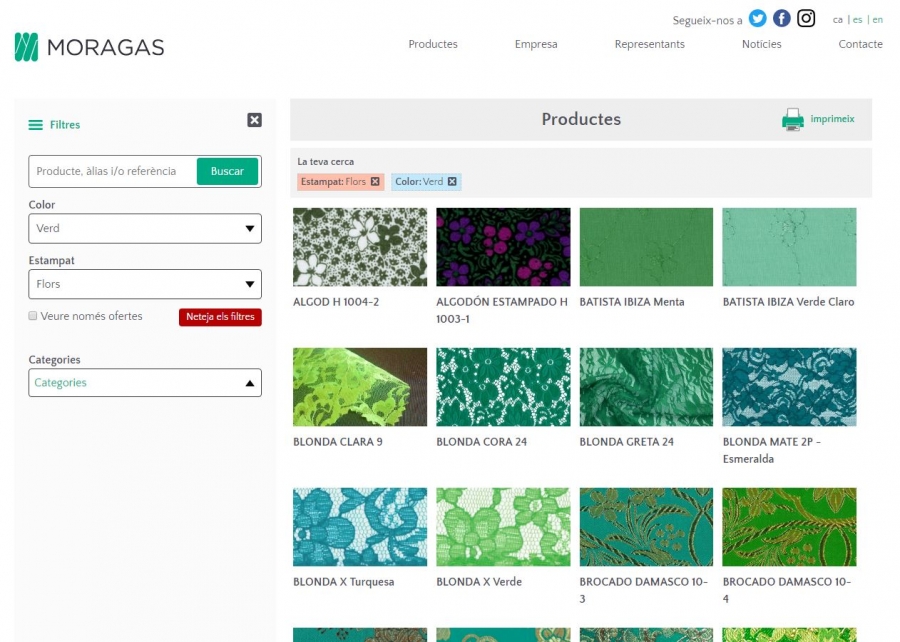This screenshot has height=642, width=900.
Task: Collapse the Categories dropdown
Action: (x=145, y=383)
